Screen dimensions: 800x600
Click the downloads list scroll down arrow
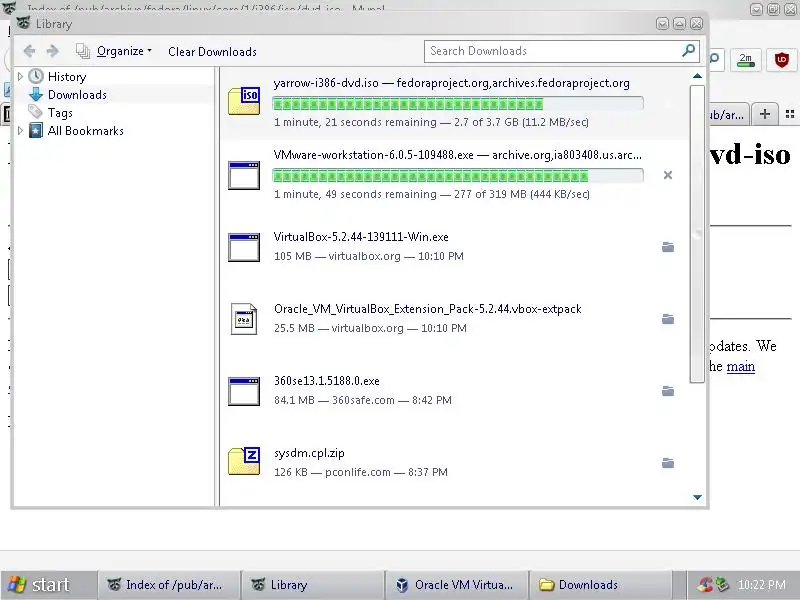[697, 497]
